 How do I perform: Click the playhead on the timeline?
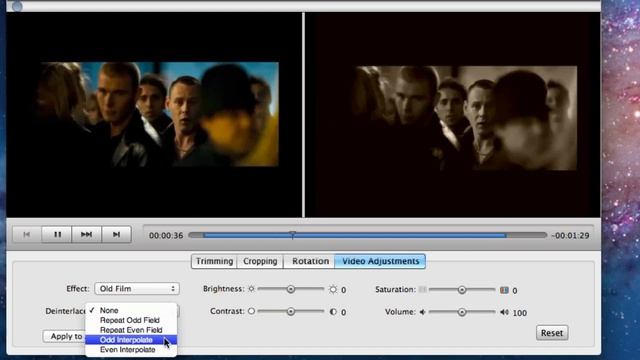coord(293,235)
